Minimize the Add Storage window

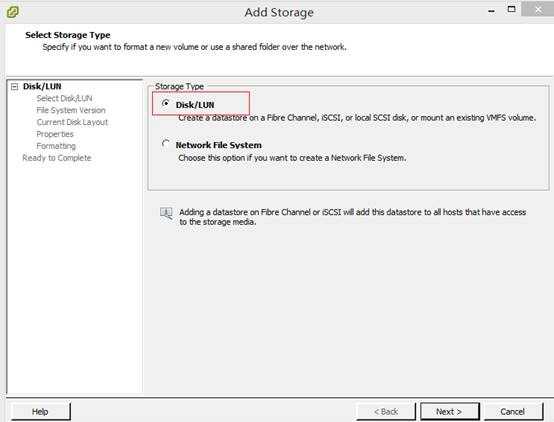pyautogui.click(x=491, y=11)
